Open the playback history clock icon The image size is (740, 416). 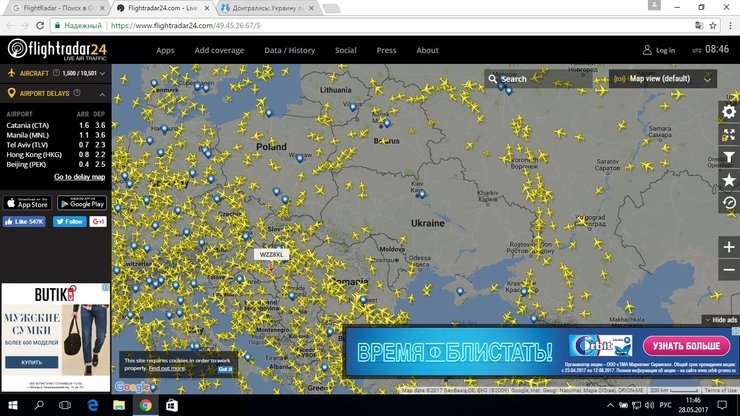tap(728, 203)
